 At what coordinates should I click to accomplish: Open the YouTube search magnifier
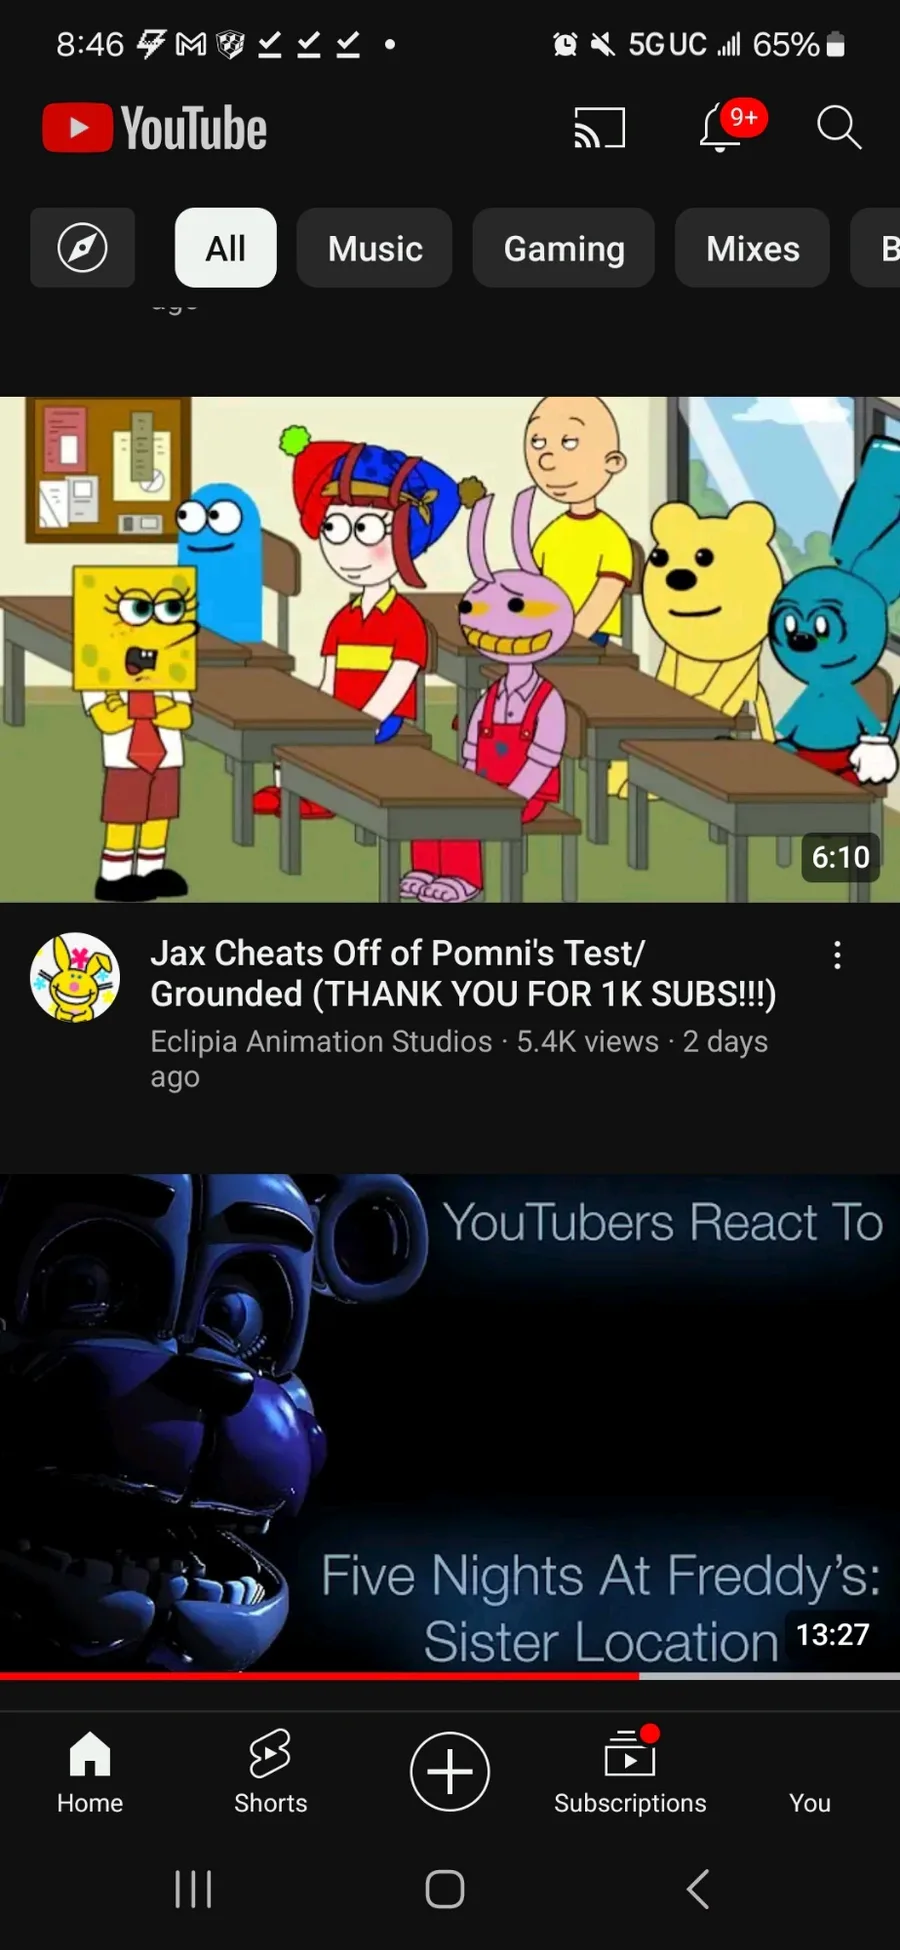(x=838, y=128)
